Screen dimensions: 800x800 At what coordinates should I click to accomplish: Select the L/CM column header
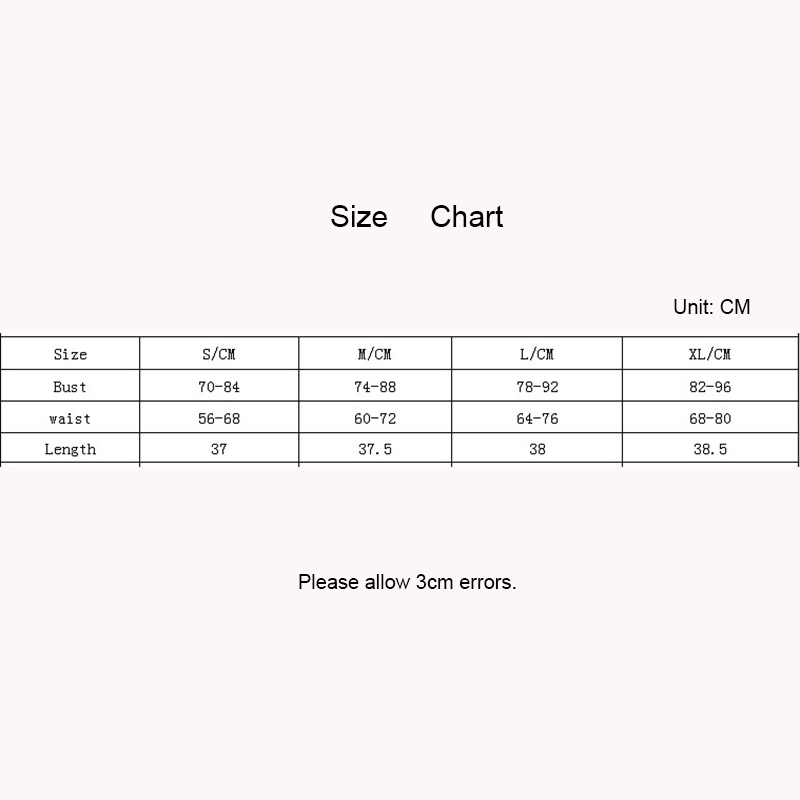pos(537,354)
